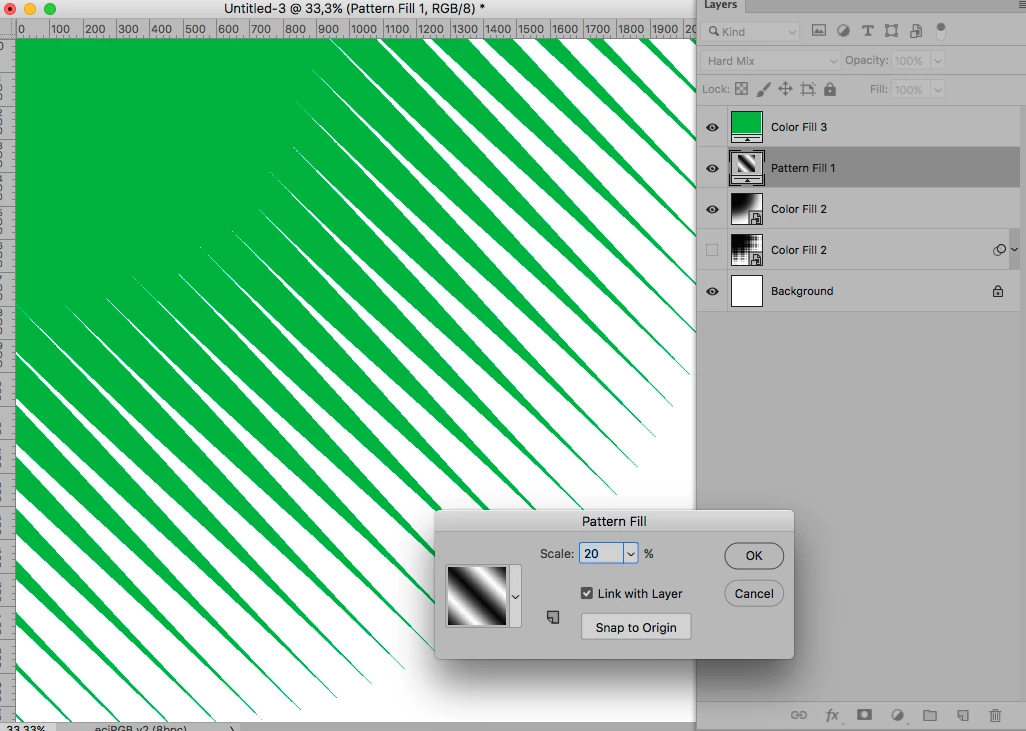This screenshot has width=1026, height=731.
Task: Click the link layers chain icon
Action: click(798, 715)
